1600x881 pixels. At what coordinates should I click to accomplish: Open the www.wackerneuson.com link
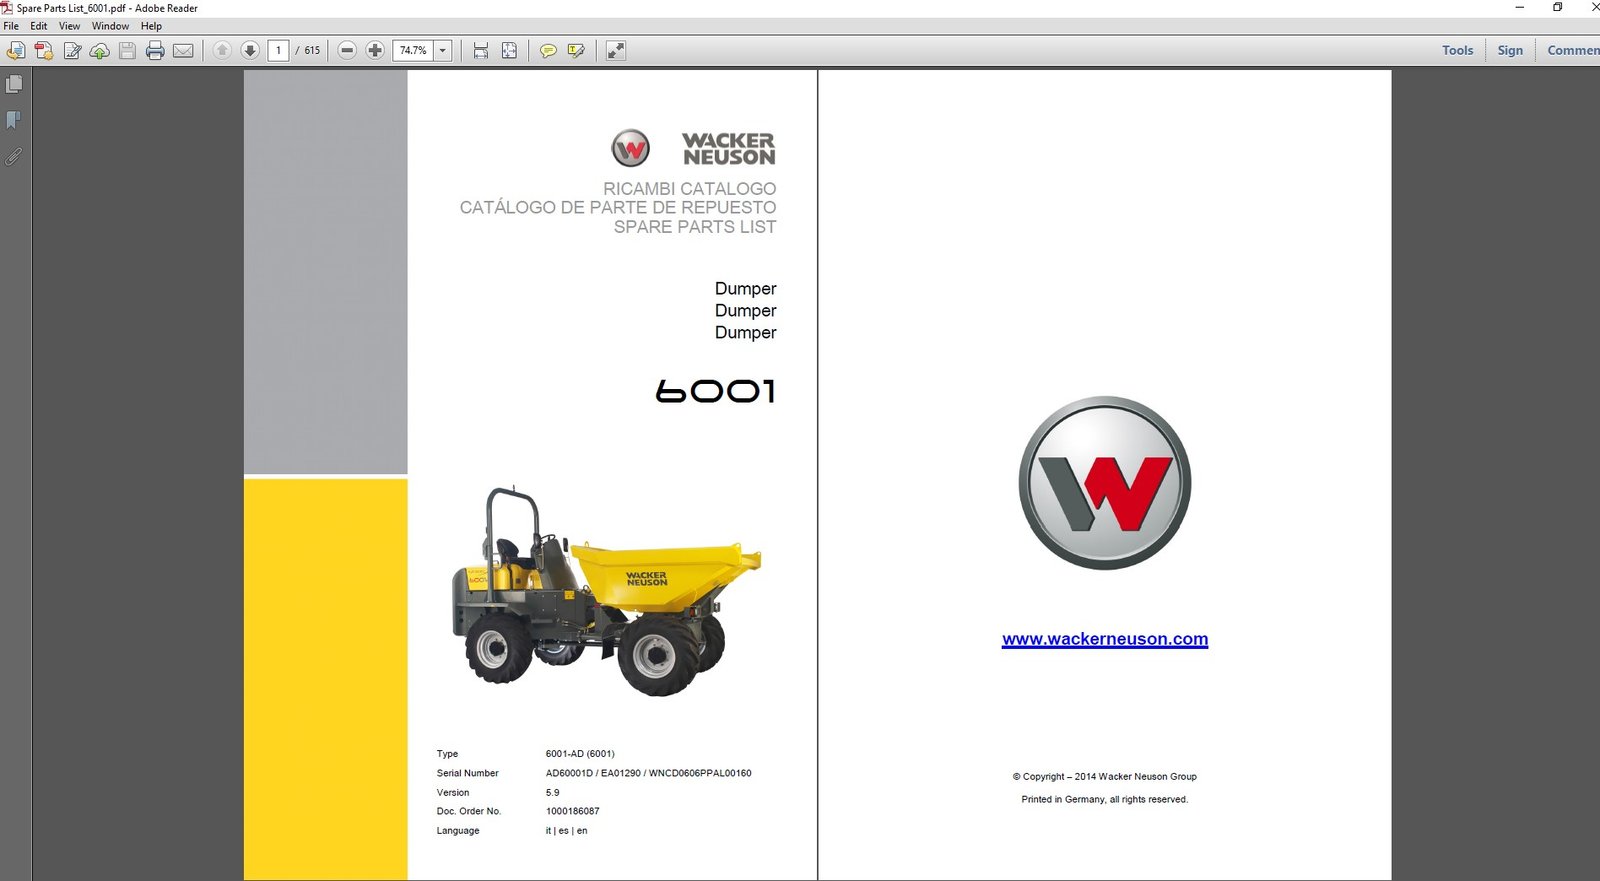(x=1105, y=639)
